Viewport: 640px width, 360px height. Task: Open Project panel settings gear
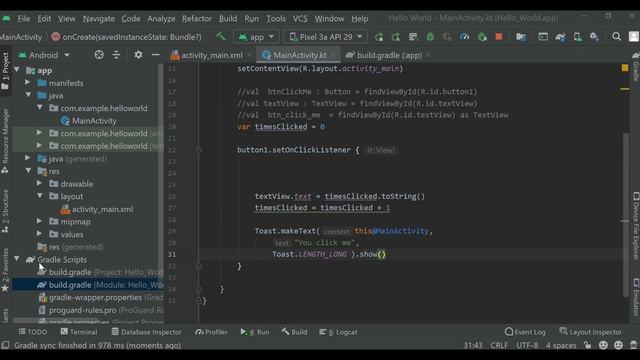coord(138,55)
